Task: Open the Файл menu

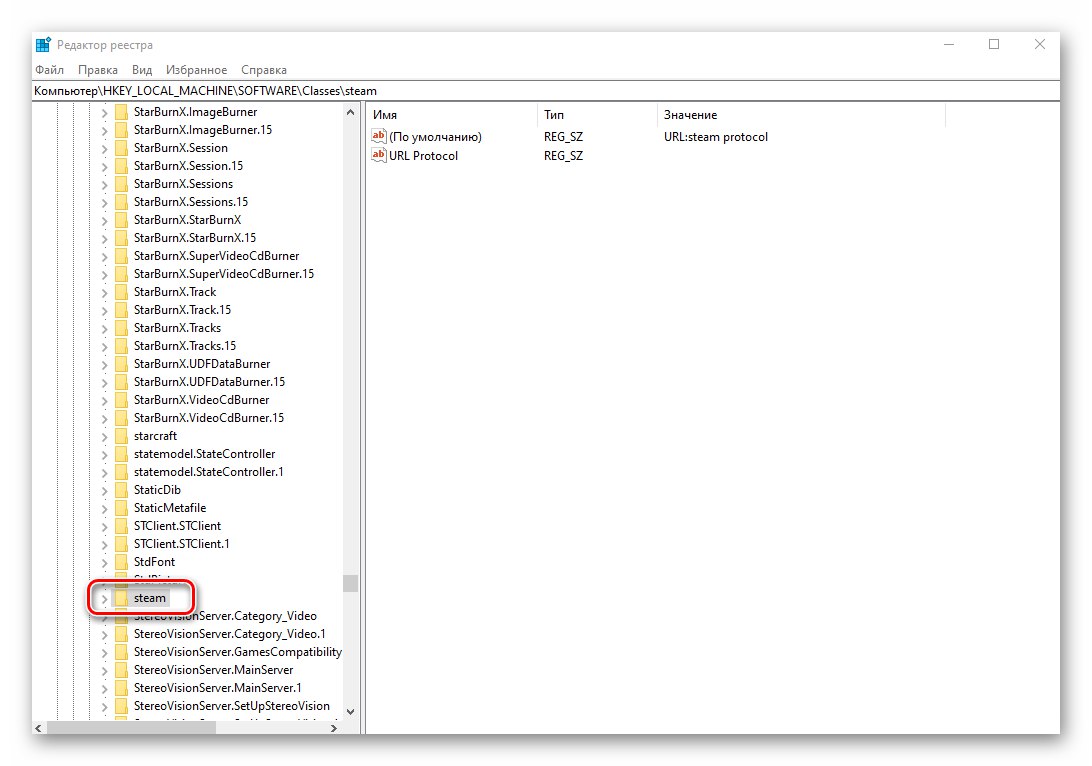Action: pos(49,69)
